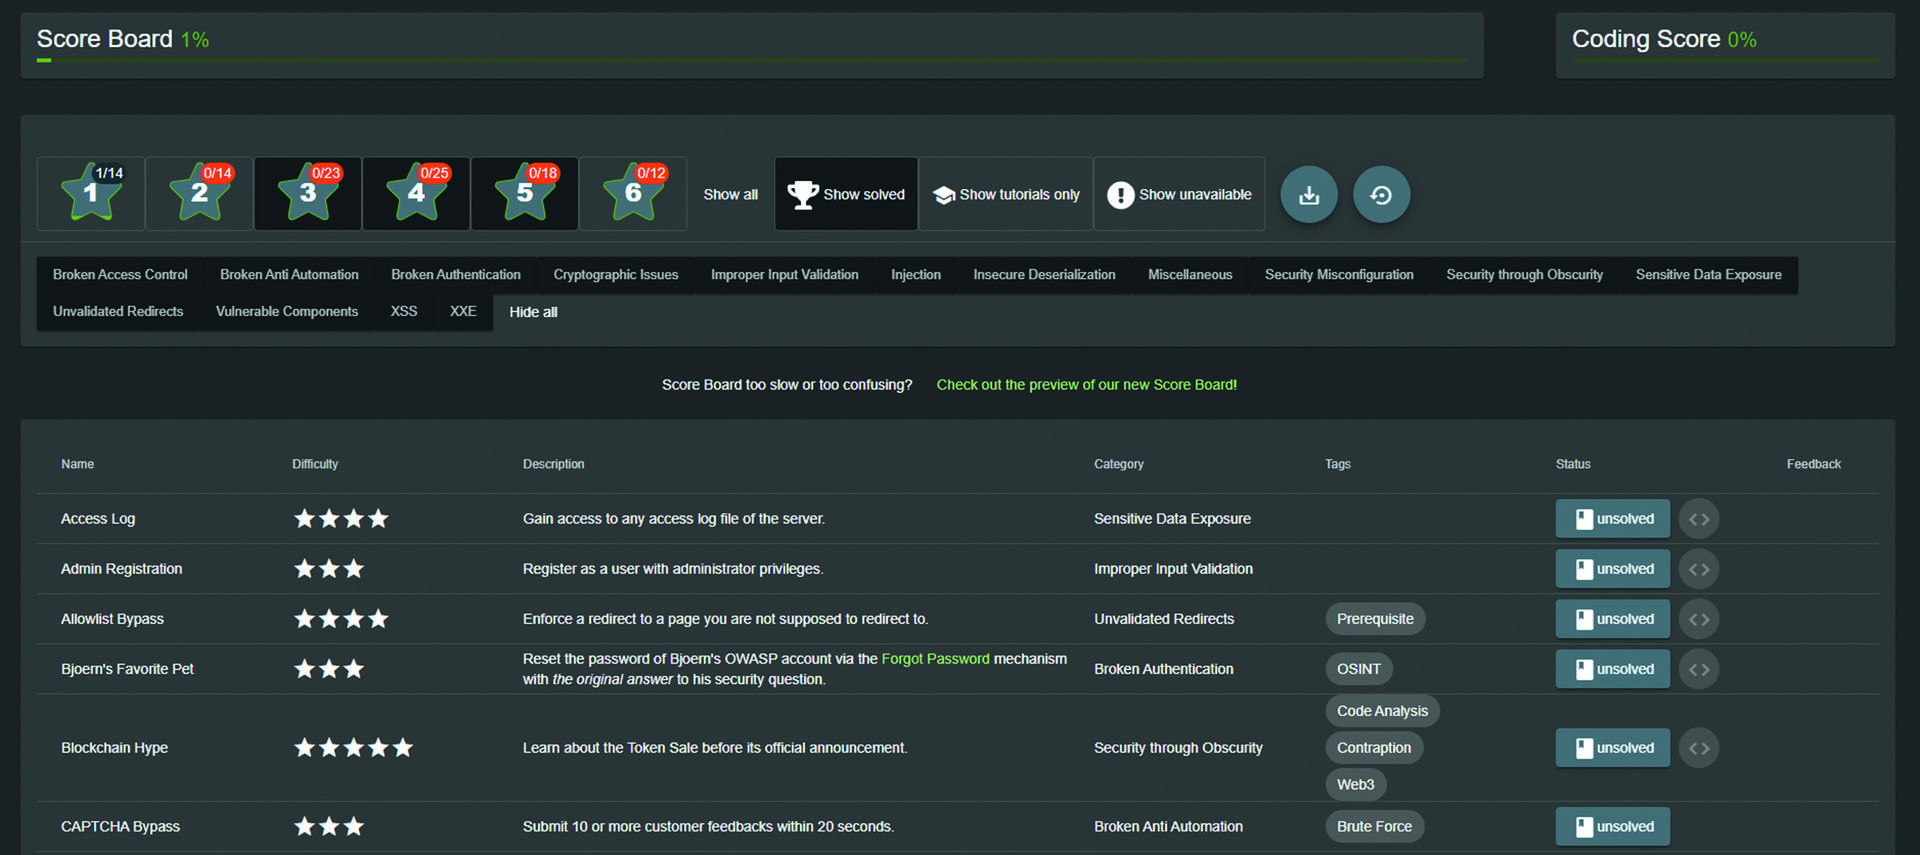This screenshot has height=855, width=1920.
Task: Click the Score Board progress bar
Action: 750,60
